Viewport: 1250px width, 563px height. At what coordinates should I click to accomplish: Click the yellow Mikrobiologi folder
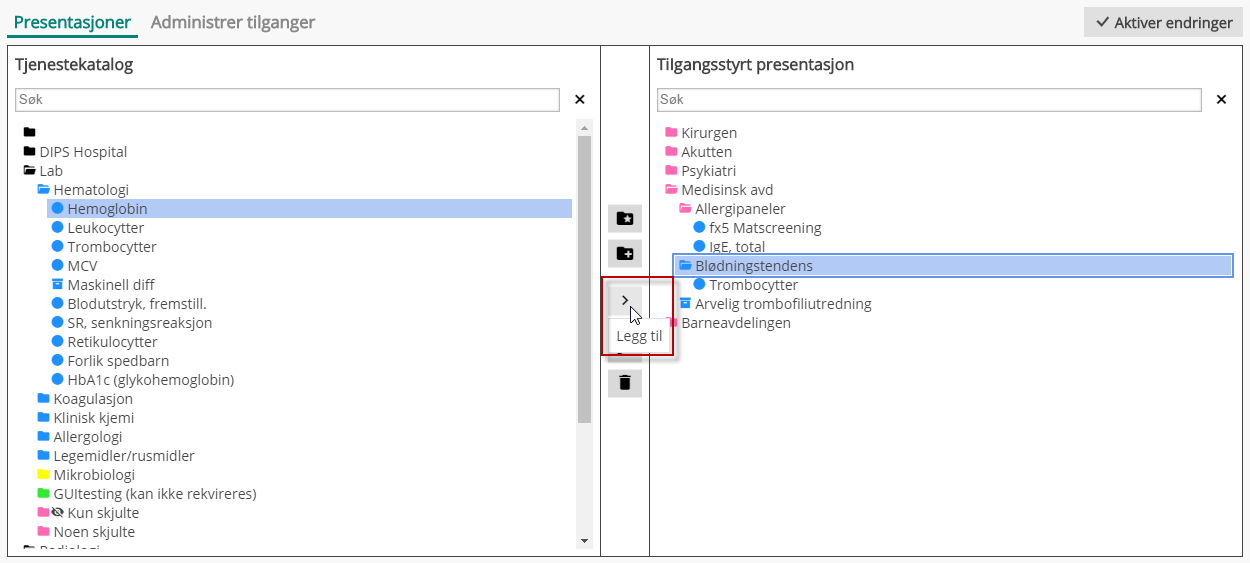pyautogui.click(x=44, y=475)
